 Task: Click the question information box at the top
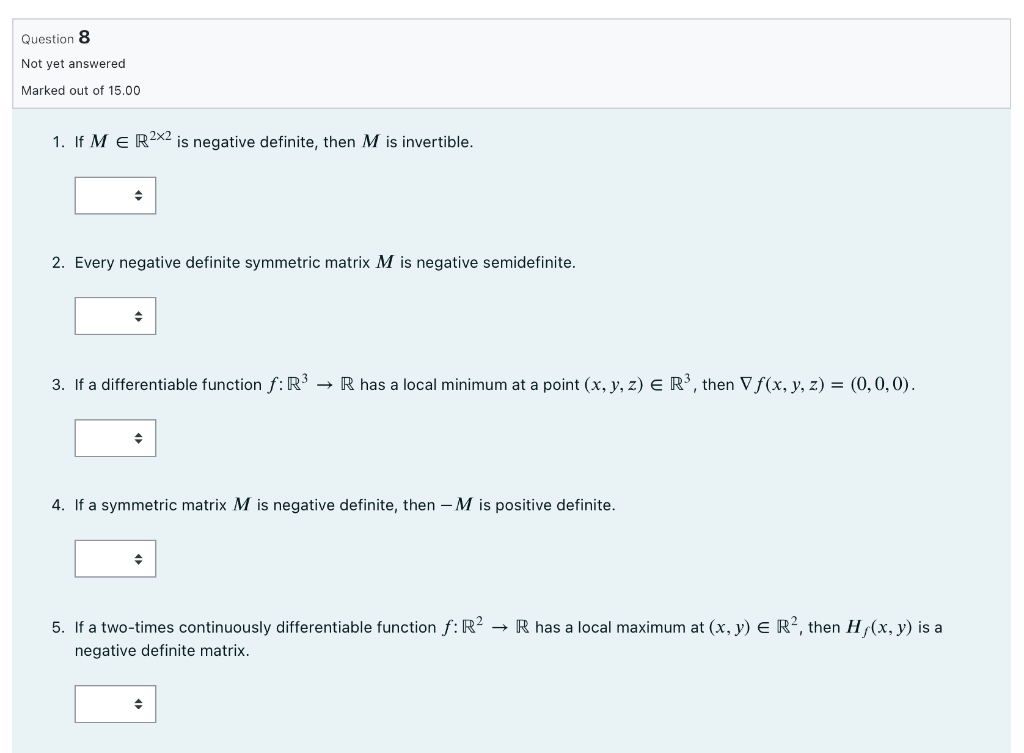512,60
